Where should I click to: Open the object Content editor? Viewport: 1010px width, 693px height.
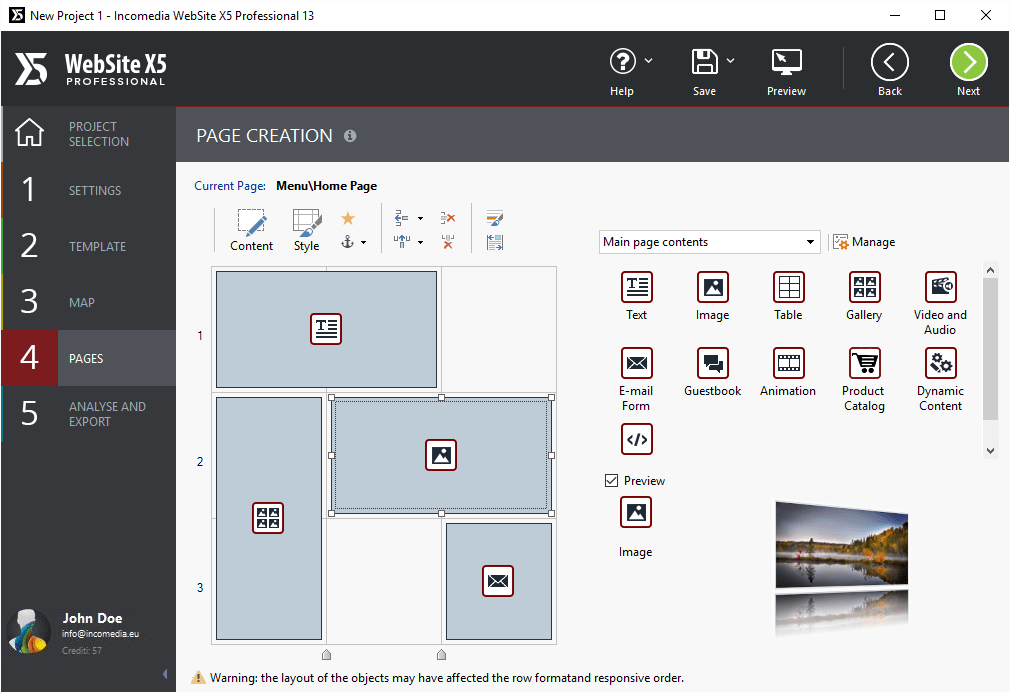pos(251,228)
